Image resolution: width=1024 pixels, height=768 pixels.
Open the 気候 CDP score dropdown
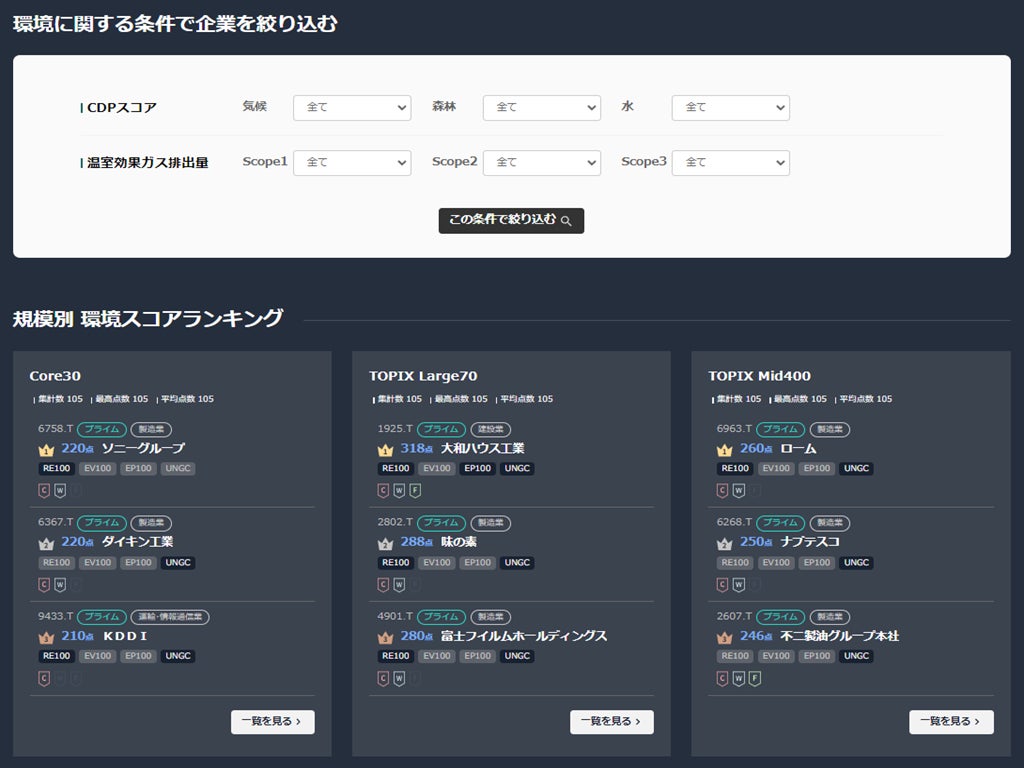(x=352, y=108)
